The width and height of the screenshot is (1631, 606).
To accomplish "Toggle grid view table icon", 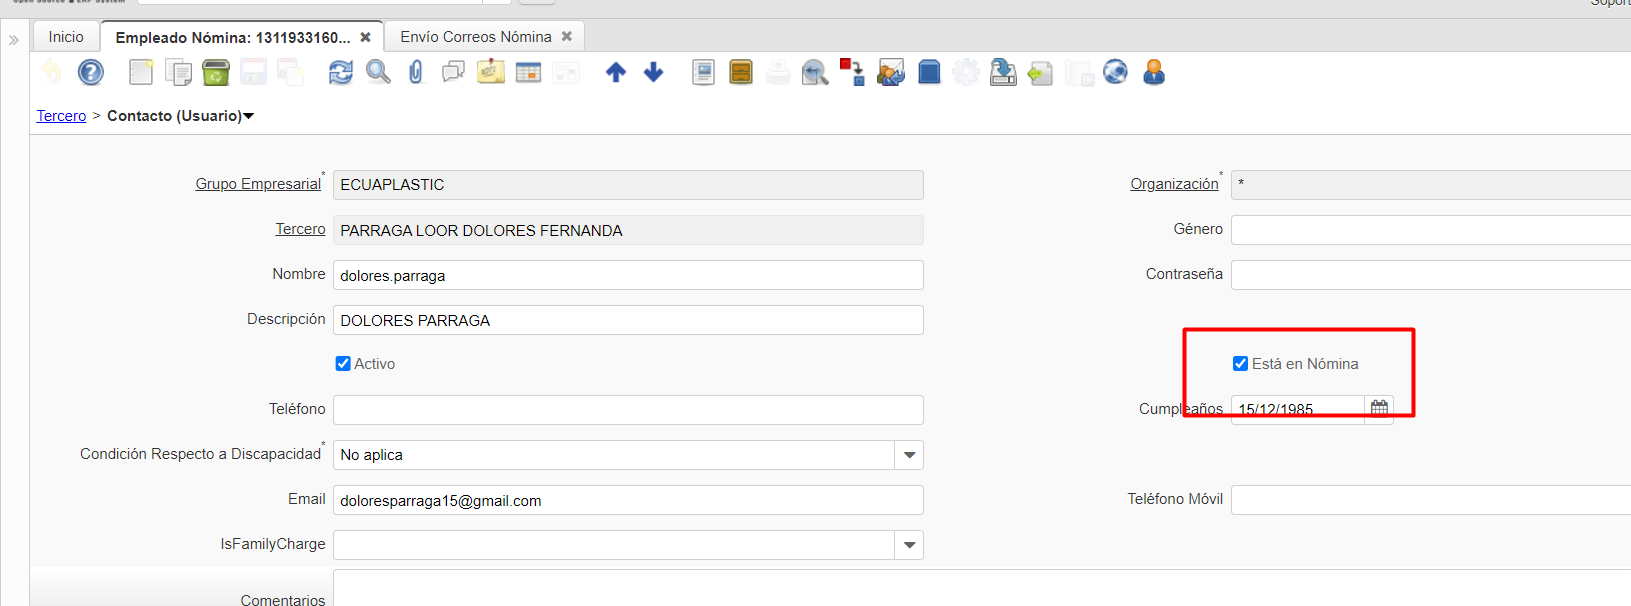I will (x=528, y=72).
